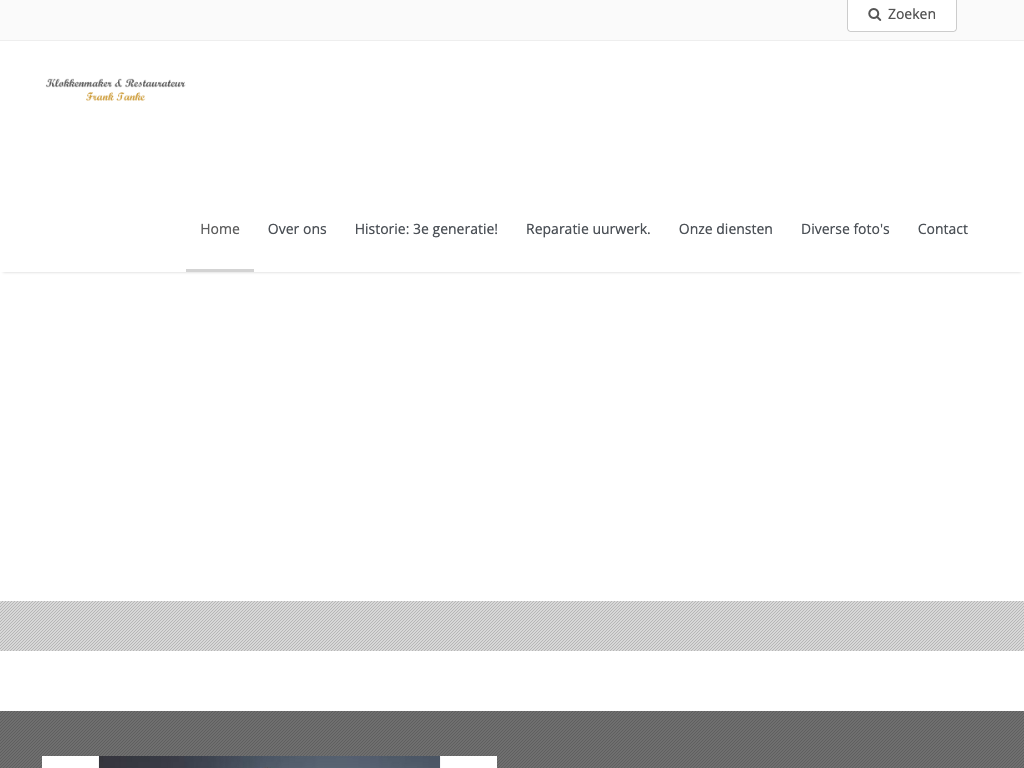Viewport: 1024px width, 768px height.
Task: Go to the Home menu item
Action: [219, 229]
